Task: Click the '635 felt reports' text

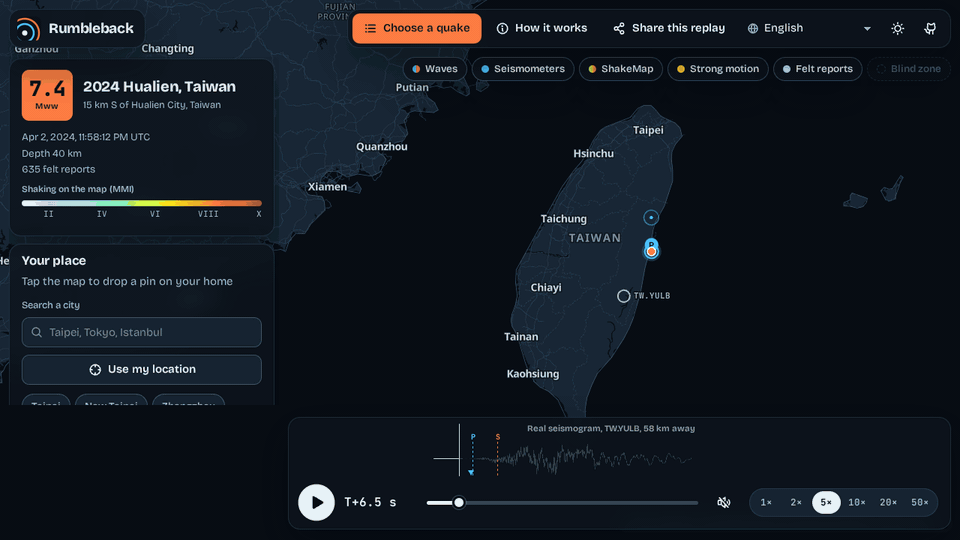Action: click(58, 170)
